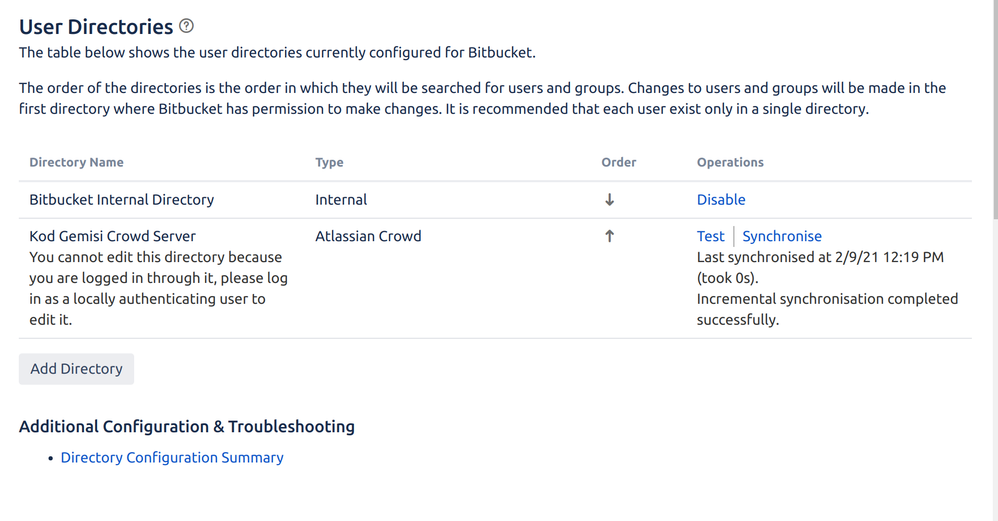
Task: Click the Add Directory button
Action: pyautogui.click(x=76, y=369)
